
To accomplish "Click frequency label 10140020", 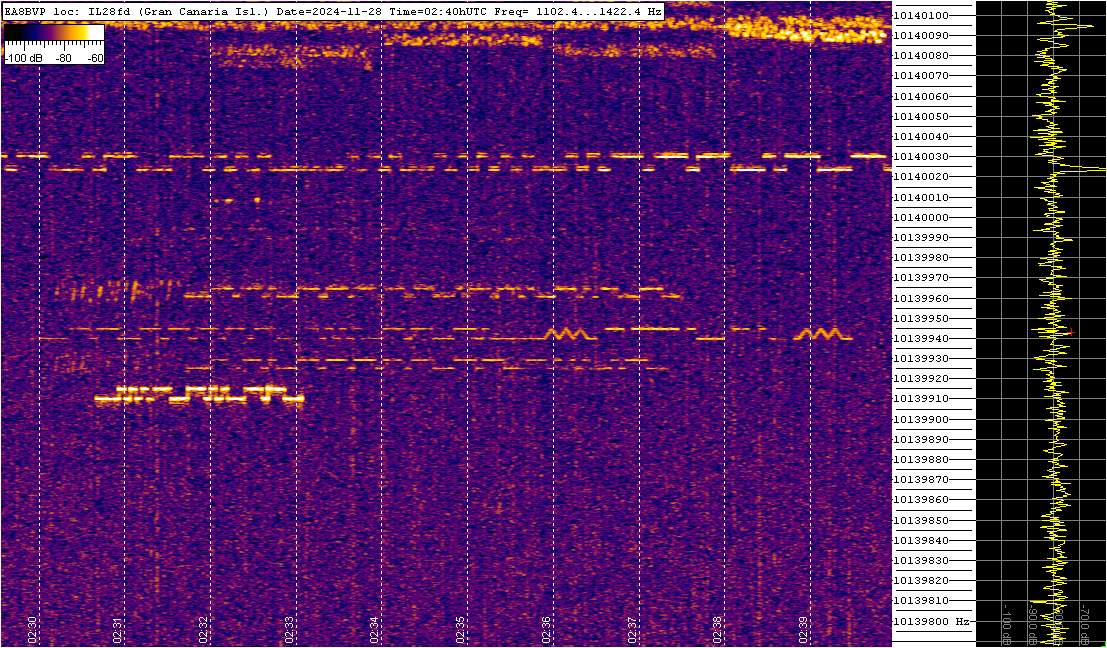I will (920, 177).
